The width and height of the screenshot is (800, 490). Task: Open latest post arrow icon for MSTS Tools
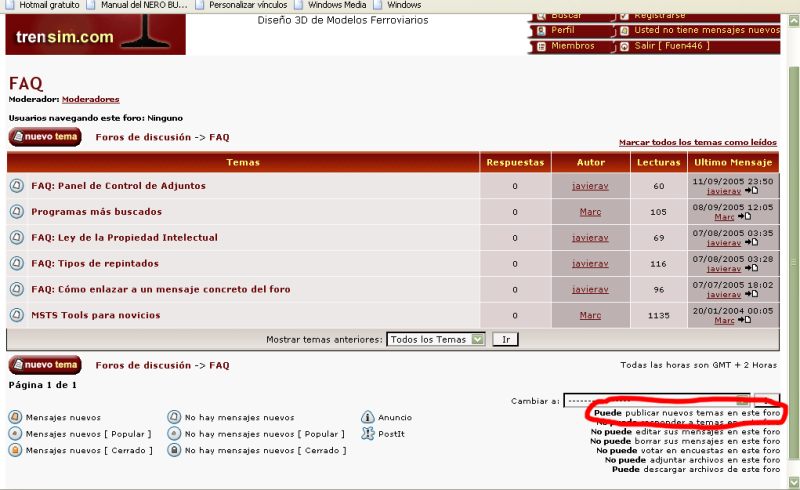click(745, 320)
